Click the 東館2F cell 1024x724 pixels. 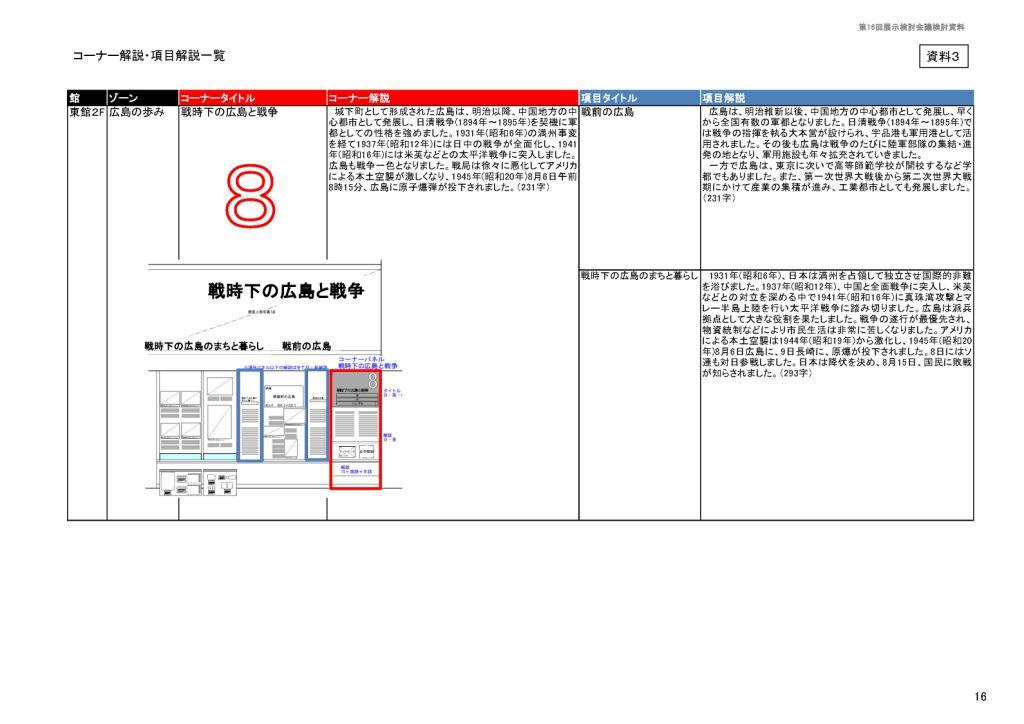click(87, 112)
